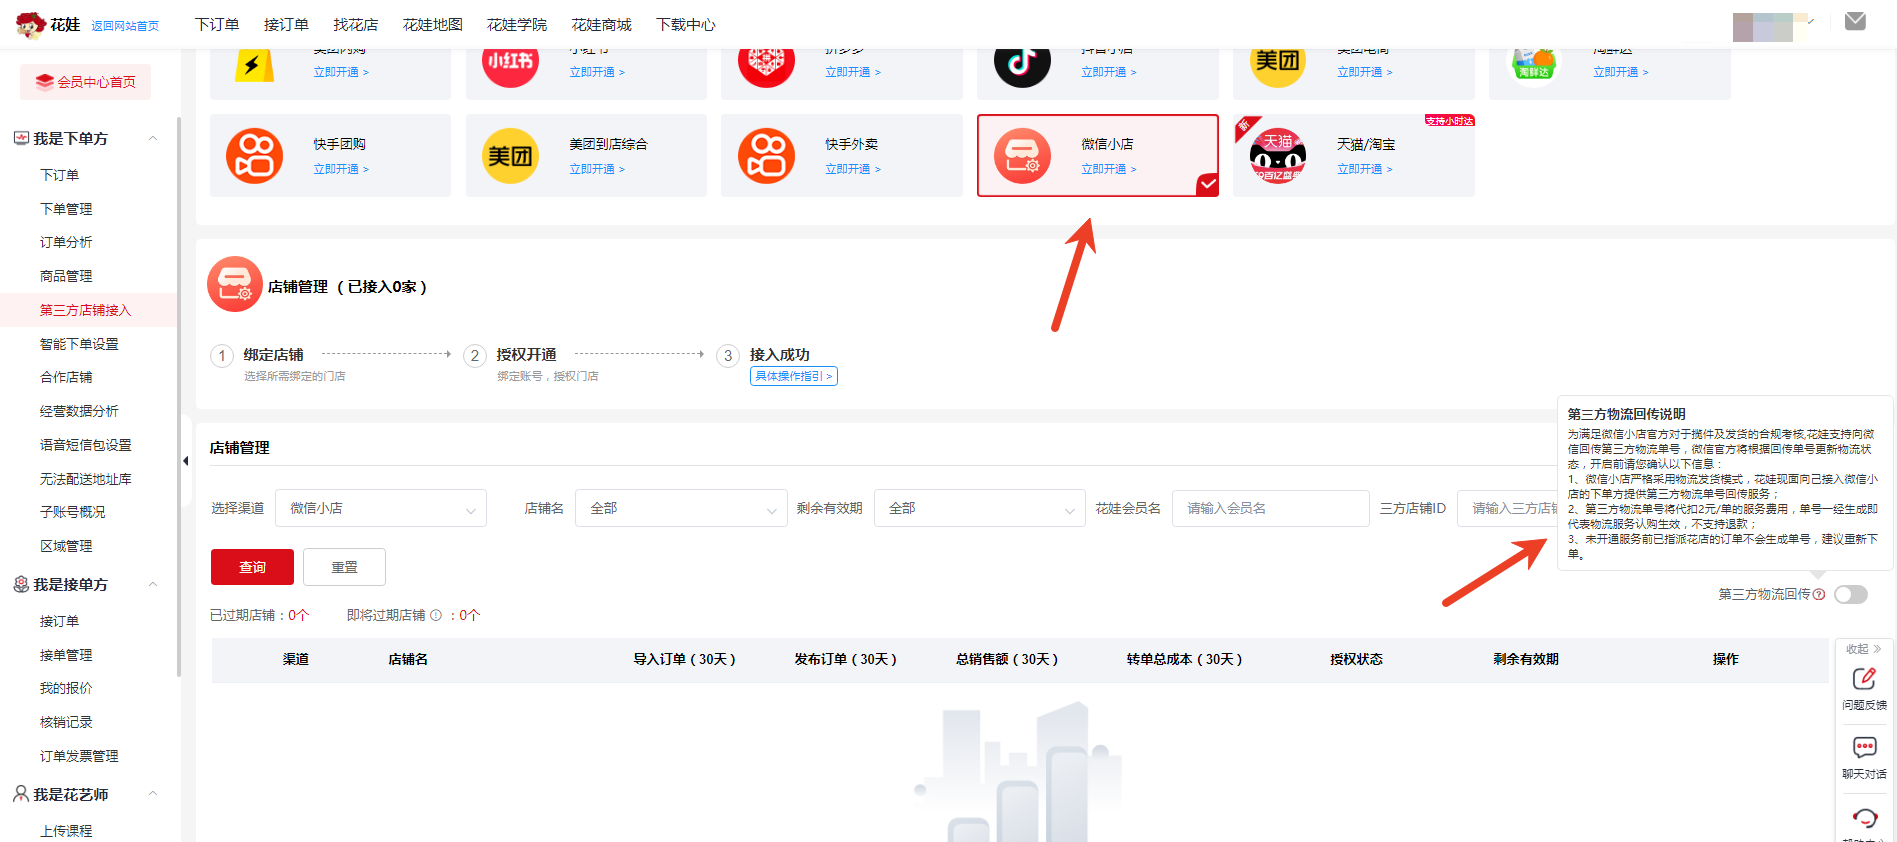Enable the third-party logistics (第三方物流回传) switch

tap(1850, 594)
